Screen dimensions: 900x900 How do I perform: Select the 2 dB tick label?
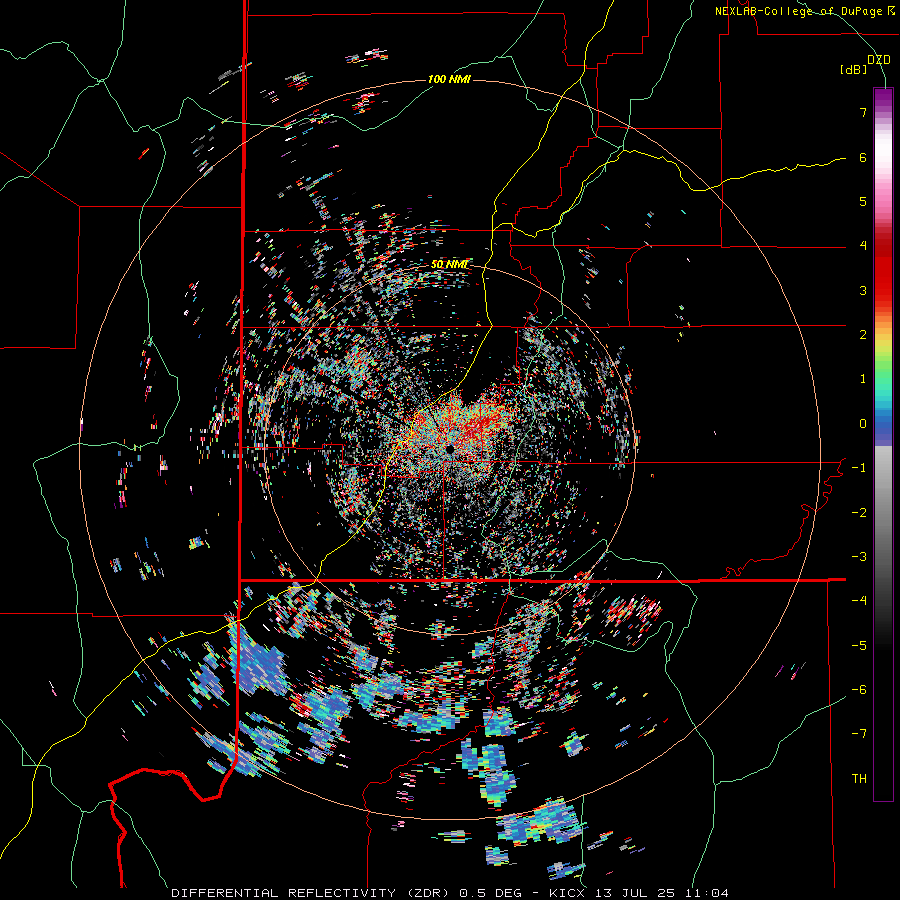click(863, 335)
